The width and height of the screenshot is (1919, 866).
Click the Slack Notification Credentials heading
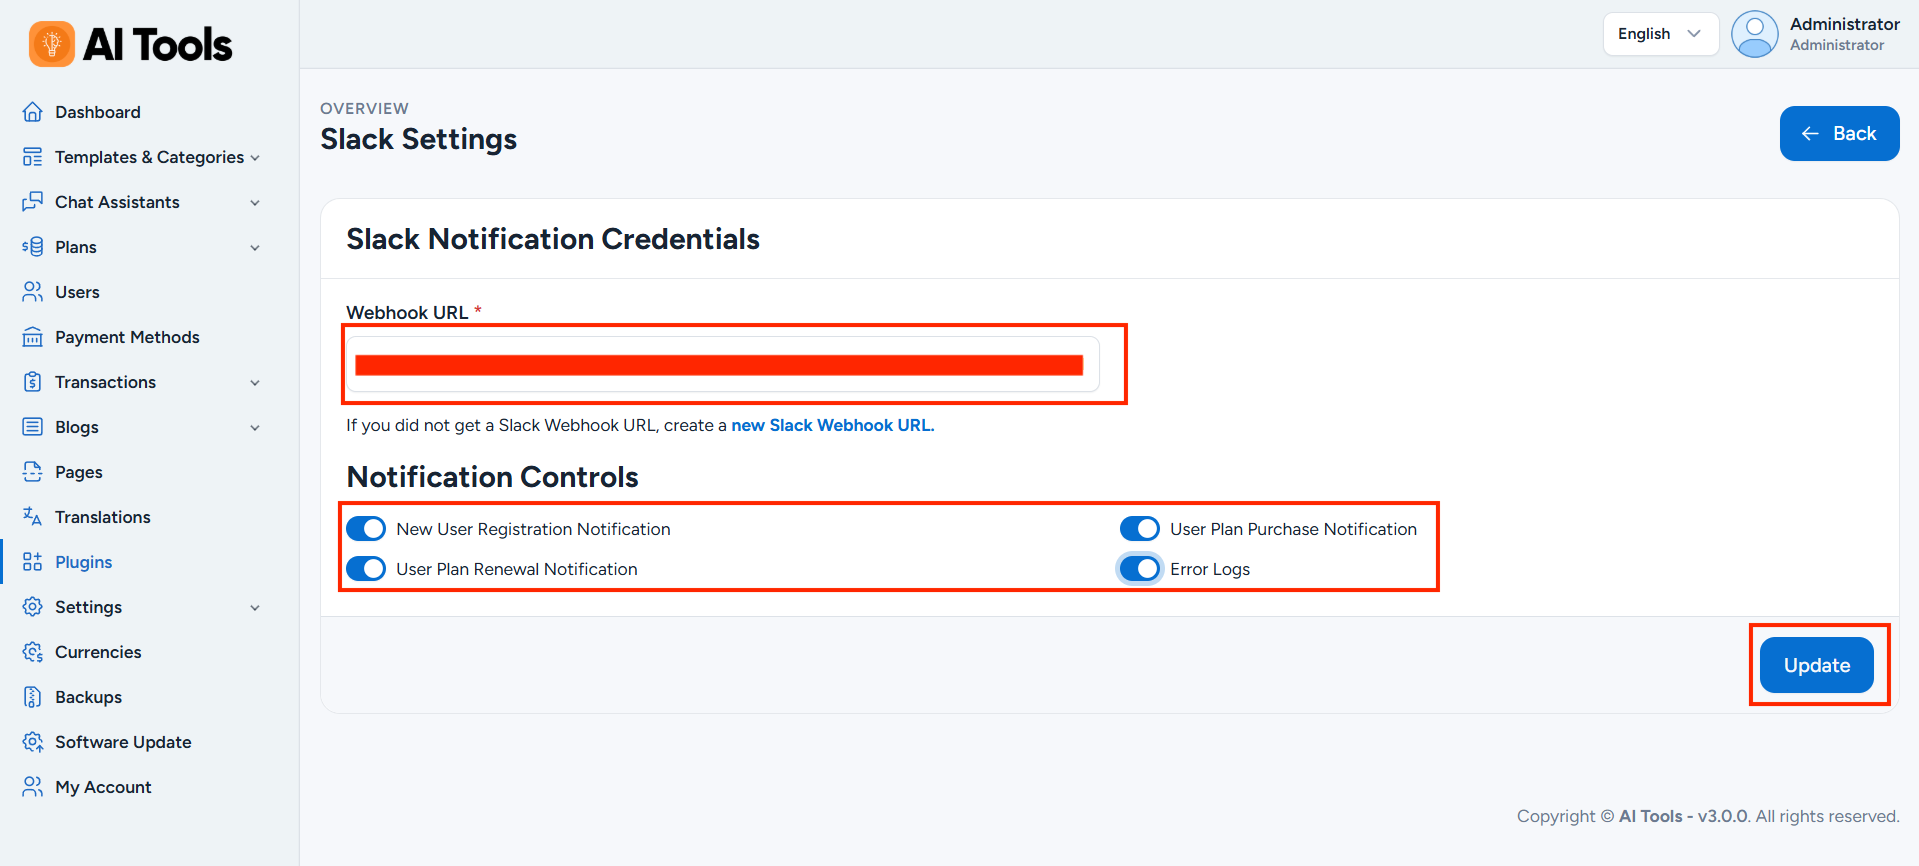tap(553, 239)
